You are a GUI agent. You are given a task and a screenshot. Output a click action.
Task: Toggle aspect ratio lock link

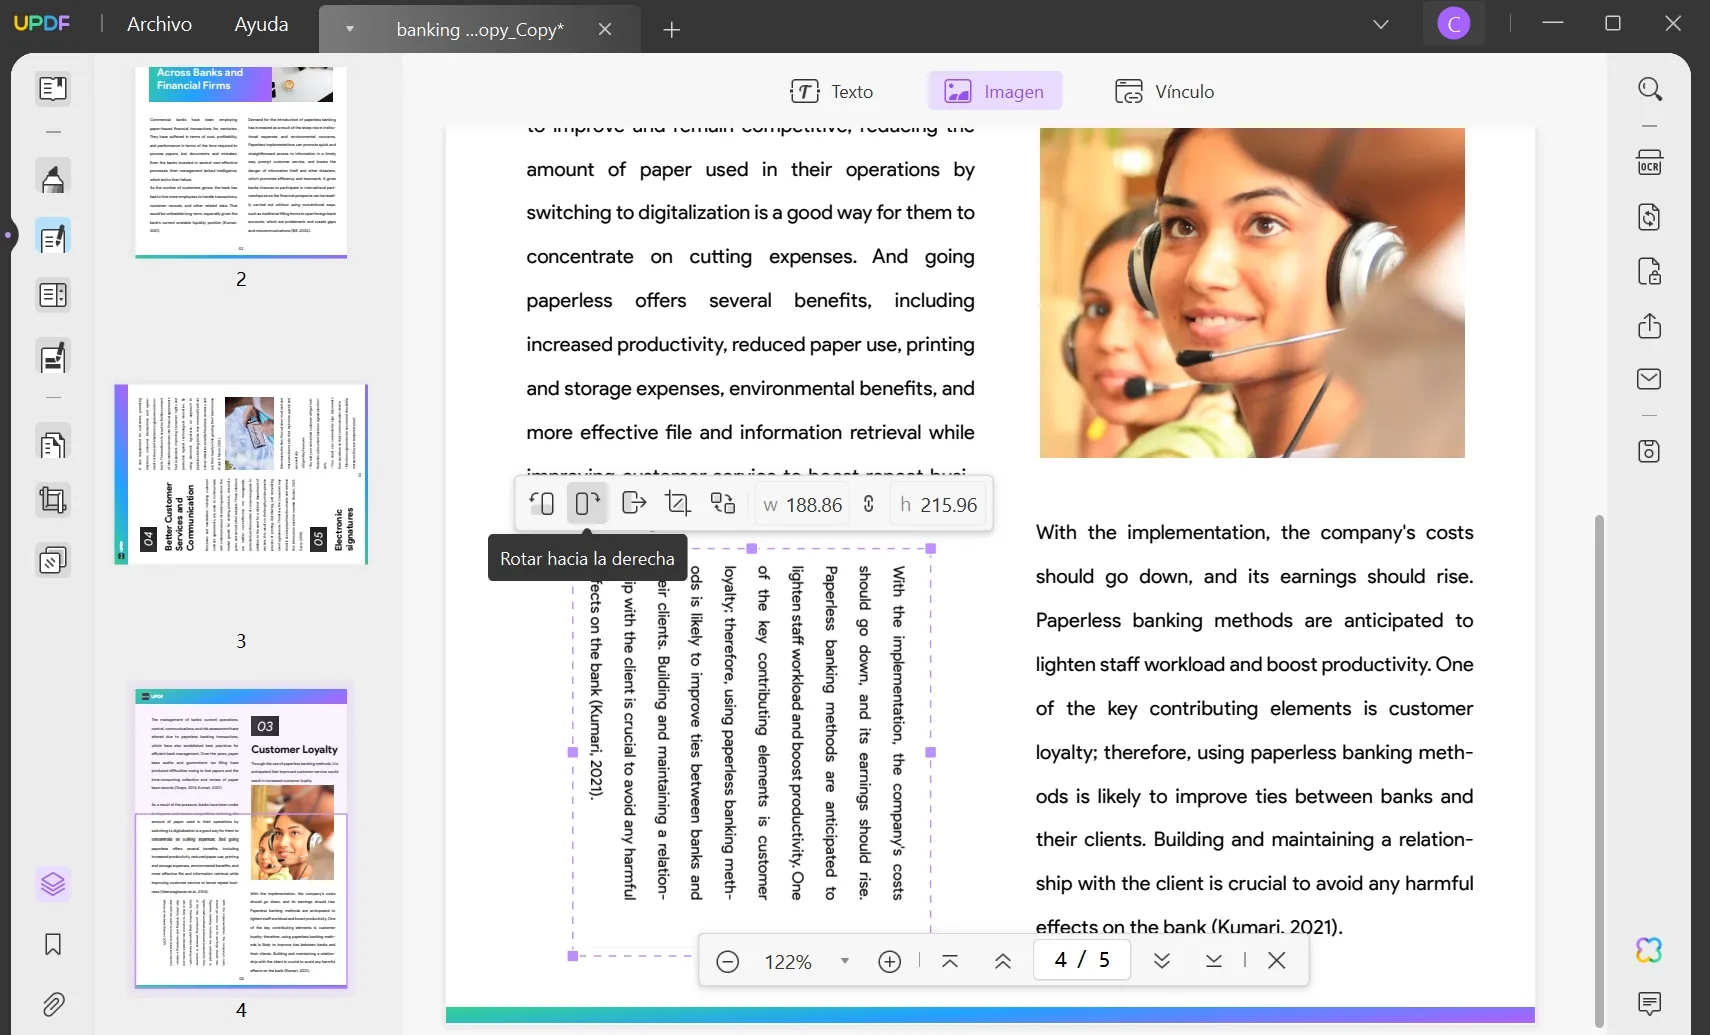coord(869,504)
